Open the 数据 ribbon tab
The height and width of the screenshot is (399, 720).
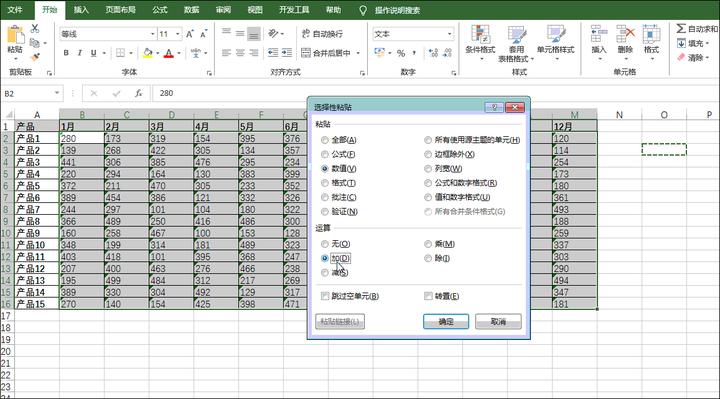pos(191,10)
